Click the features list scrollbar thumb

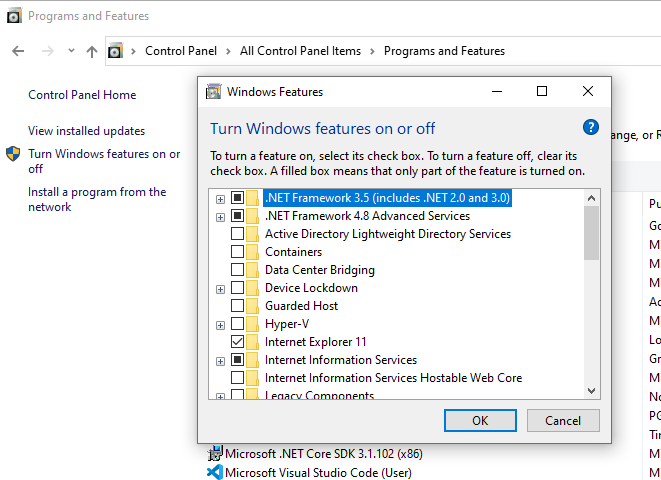[x=591, y=233]
